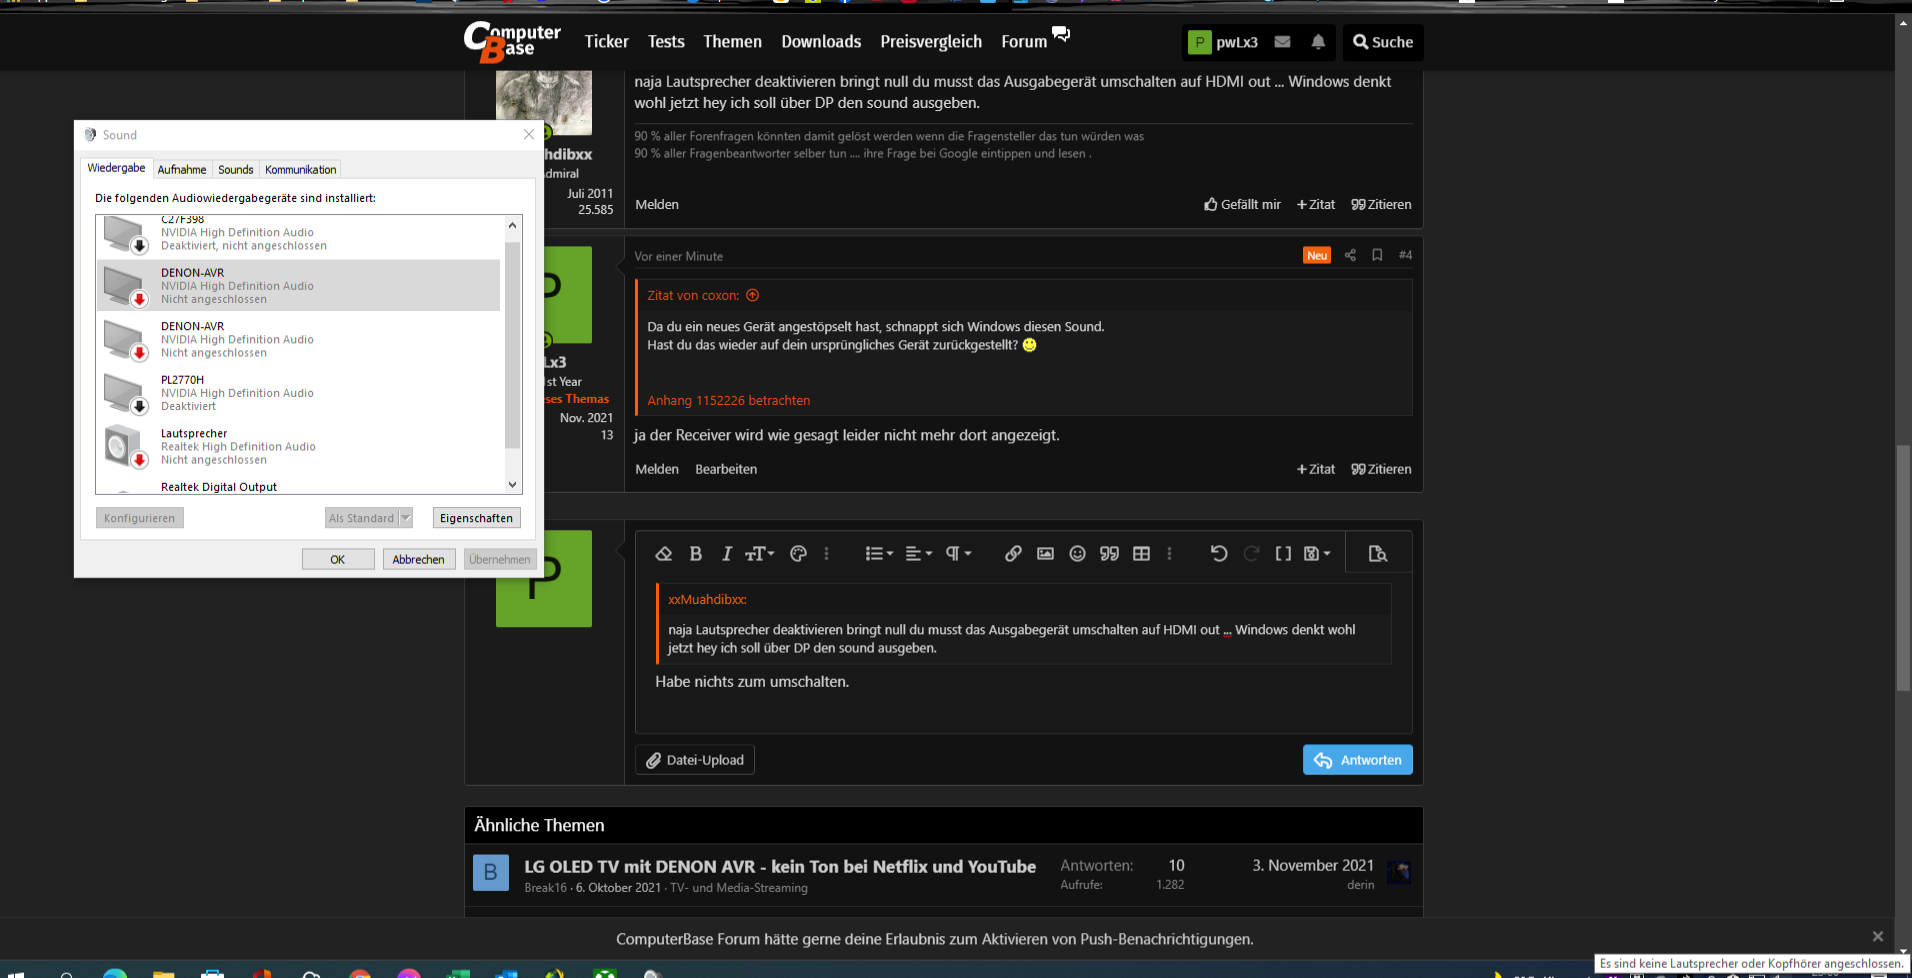This screenshot has width=1912, height=978.
Task: Click the eraser remove-formatting icon in editor
Action: 663,554
